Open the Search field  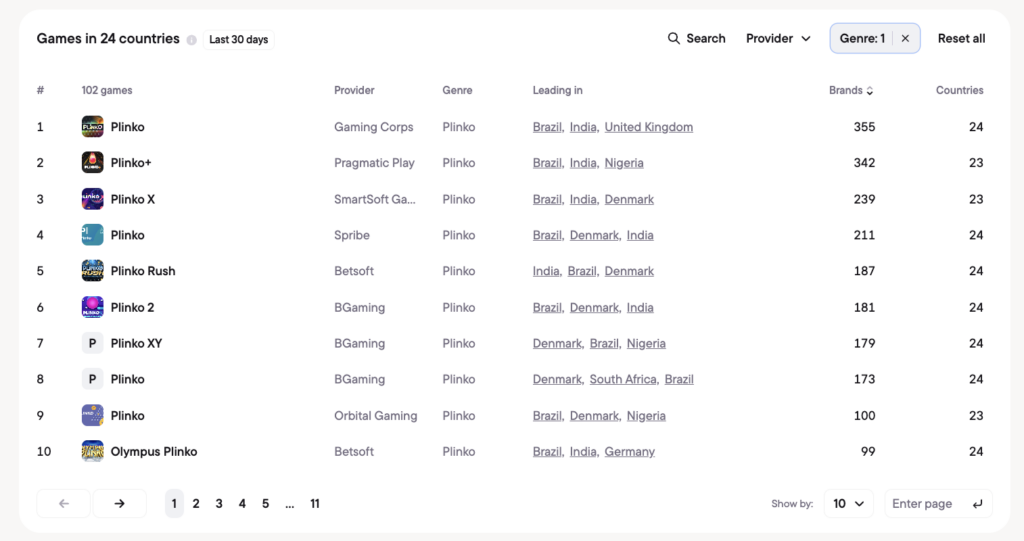tap(696, 39)
